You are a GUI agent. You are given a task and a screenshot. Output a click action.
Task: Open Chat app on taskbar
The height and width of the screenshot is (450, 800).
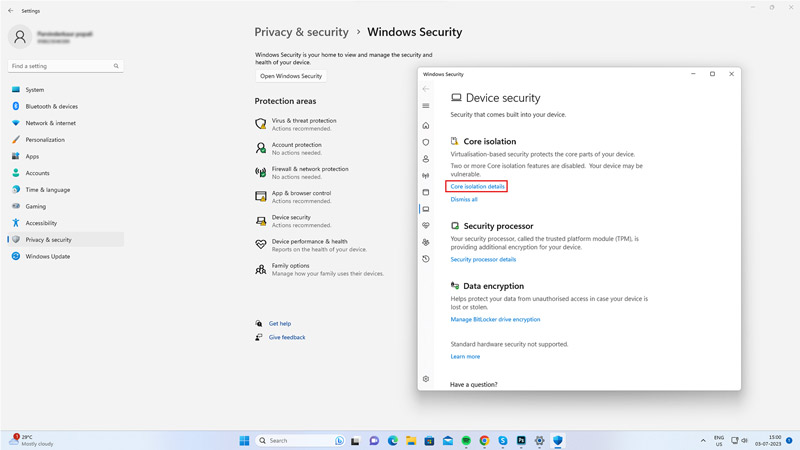tap(374, 440)
